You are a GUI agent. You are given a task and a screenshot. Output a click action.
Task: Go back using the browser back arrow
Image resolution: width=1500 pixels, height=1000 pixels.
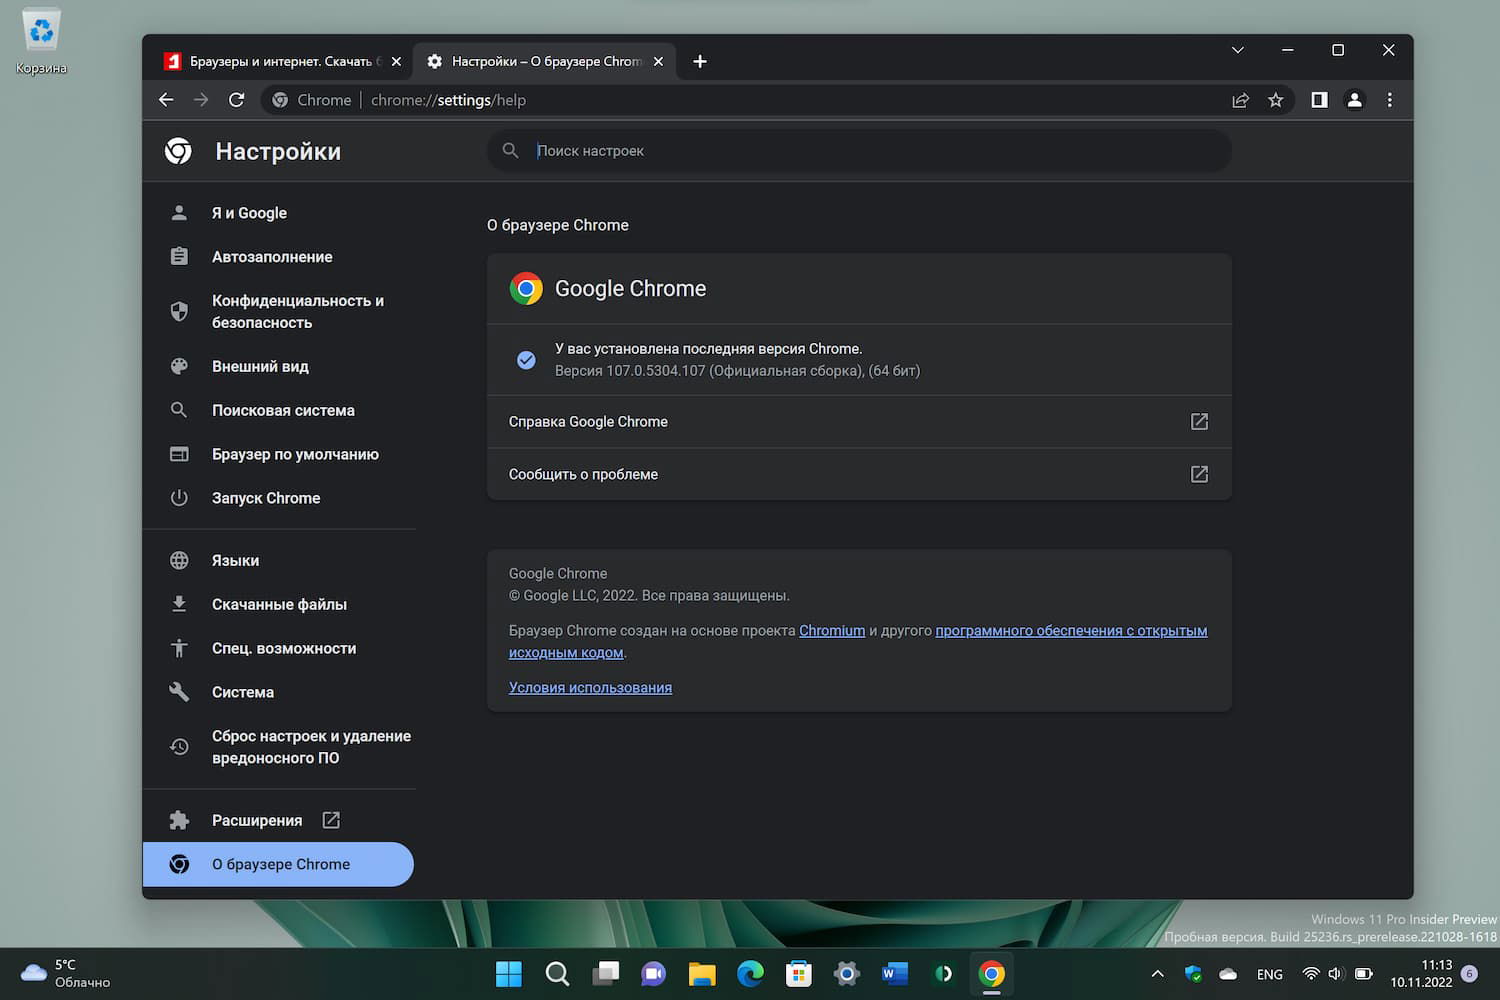tap(166, 100)
